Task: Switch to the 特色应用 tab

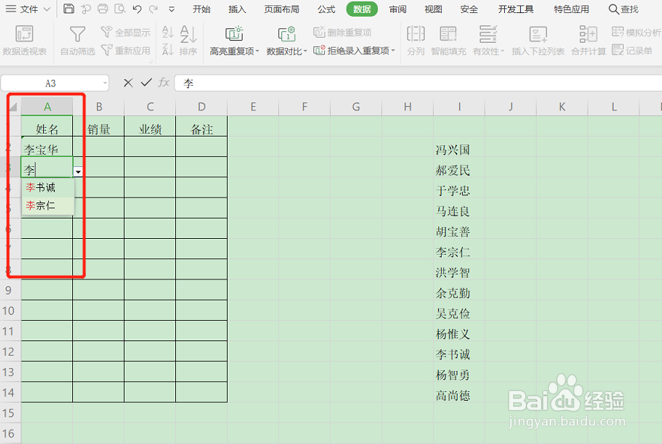Action: point(571,9)
